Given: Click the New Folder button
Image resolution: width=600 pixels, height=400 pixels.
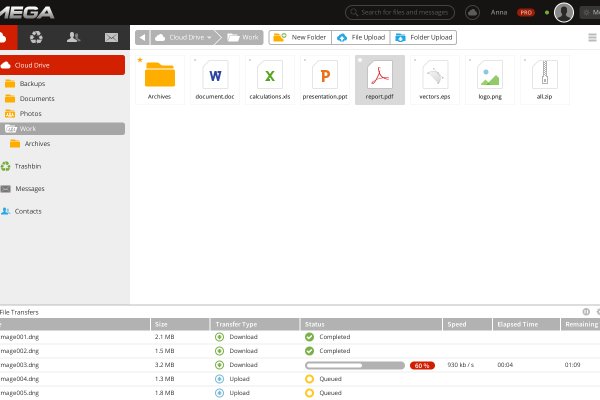Looking at the screenshot, I should pos(300,37).
